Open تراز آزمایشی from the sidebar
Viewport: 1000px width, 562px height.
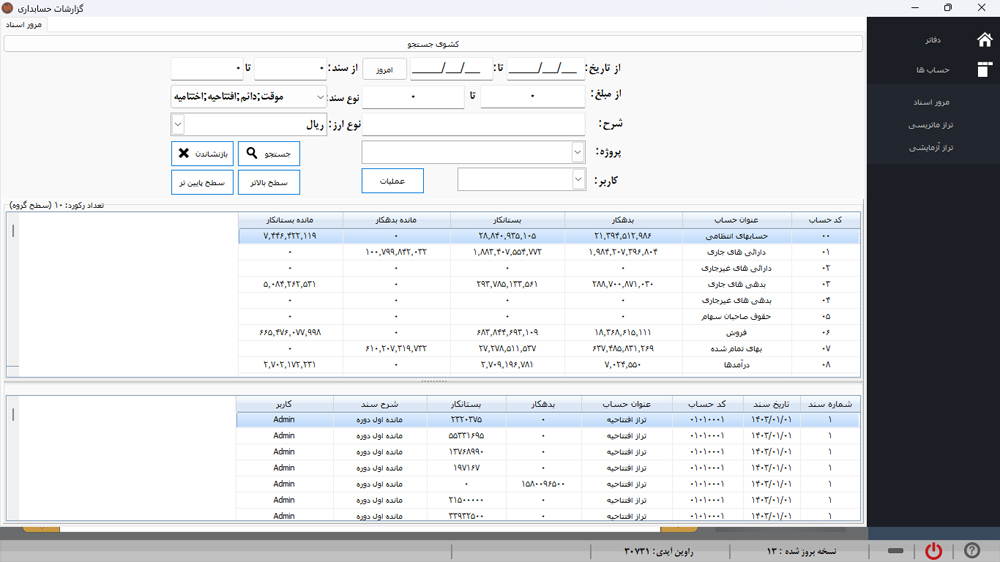[930, 147]
